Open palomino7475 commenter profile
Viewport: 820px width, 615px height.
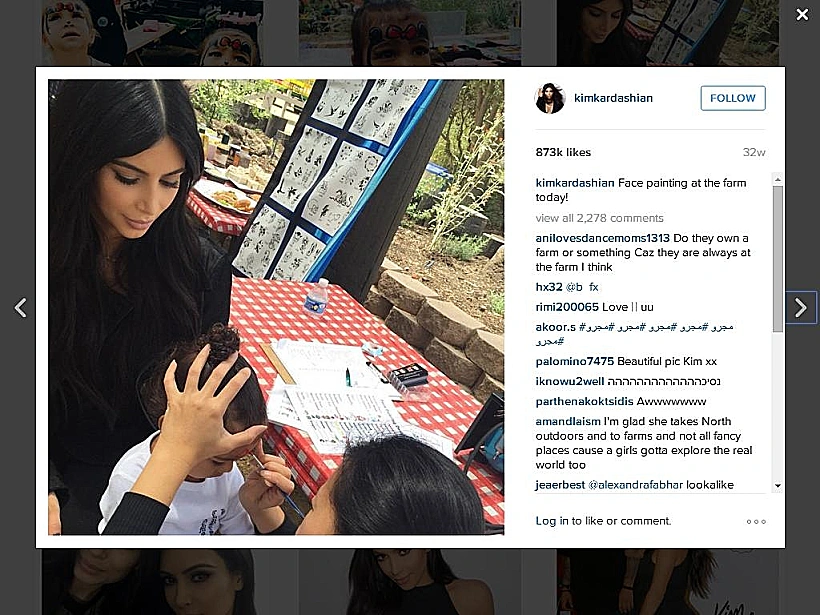pos(575,361)
